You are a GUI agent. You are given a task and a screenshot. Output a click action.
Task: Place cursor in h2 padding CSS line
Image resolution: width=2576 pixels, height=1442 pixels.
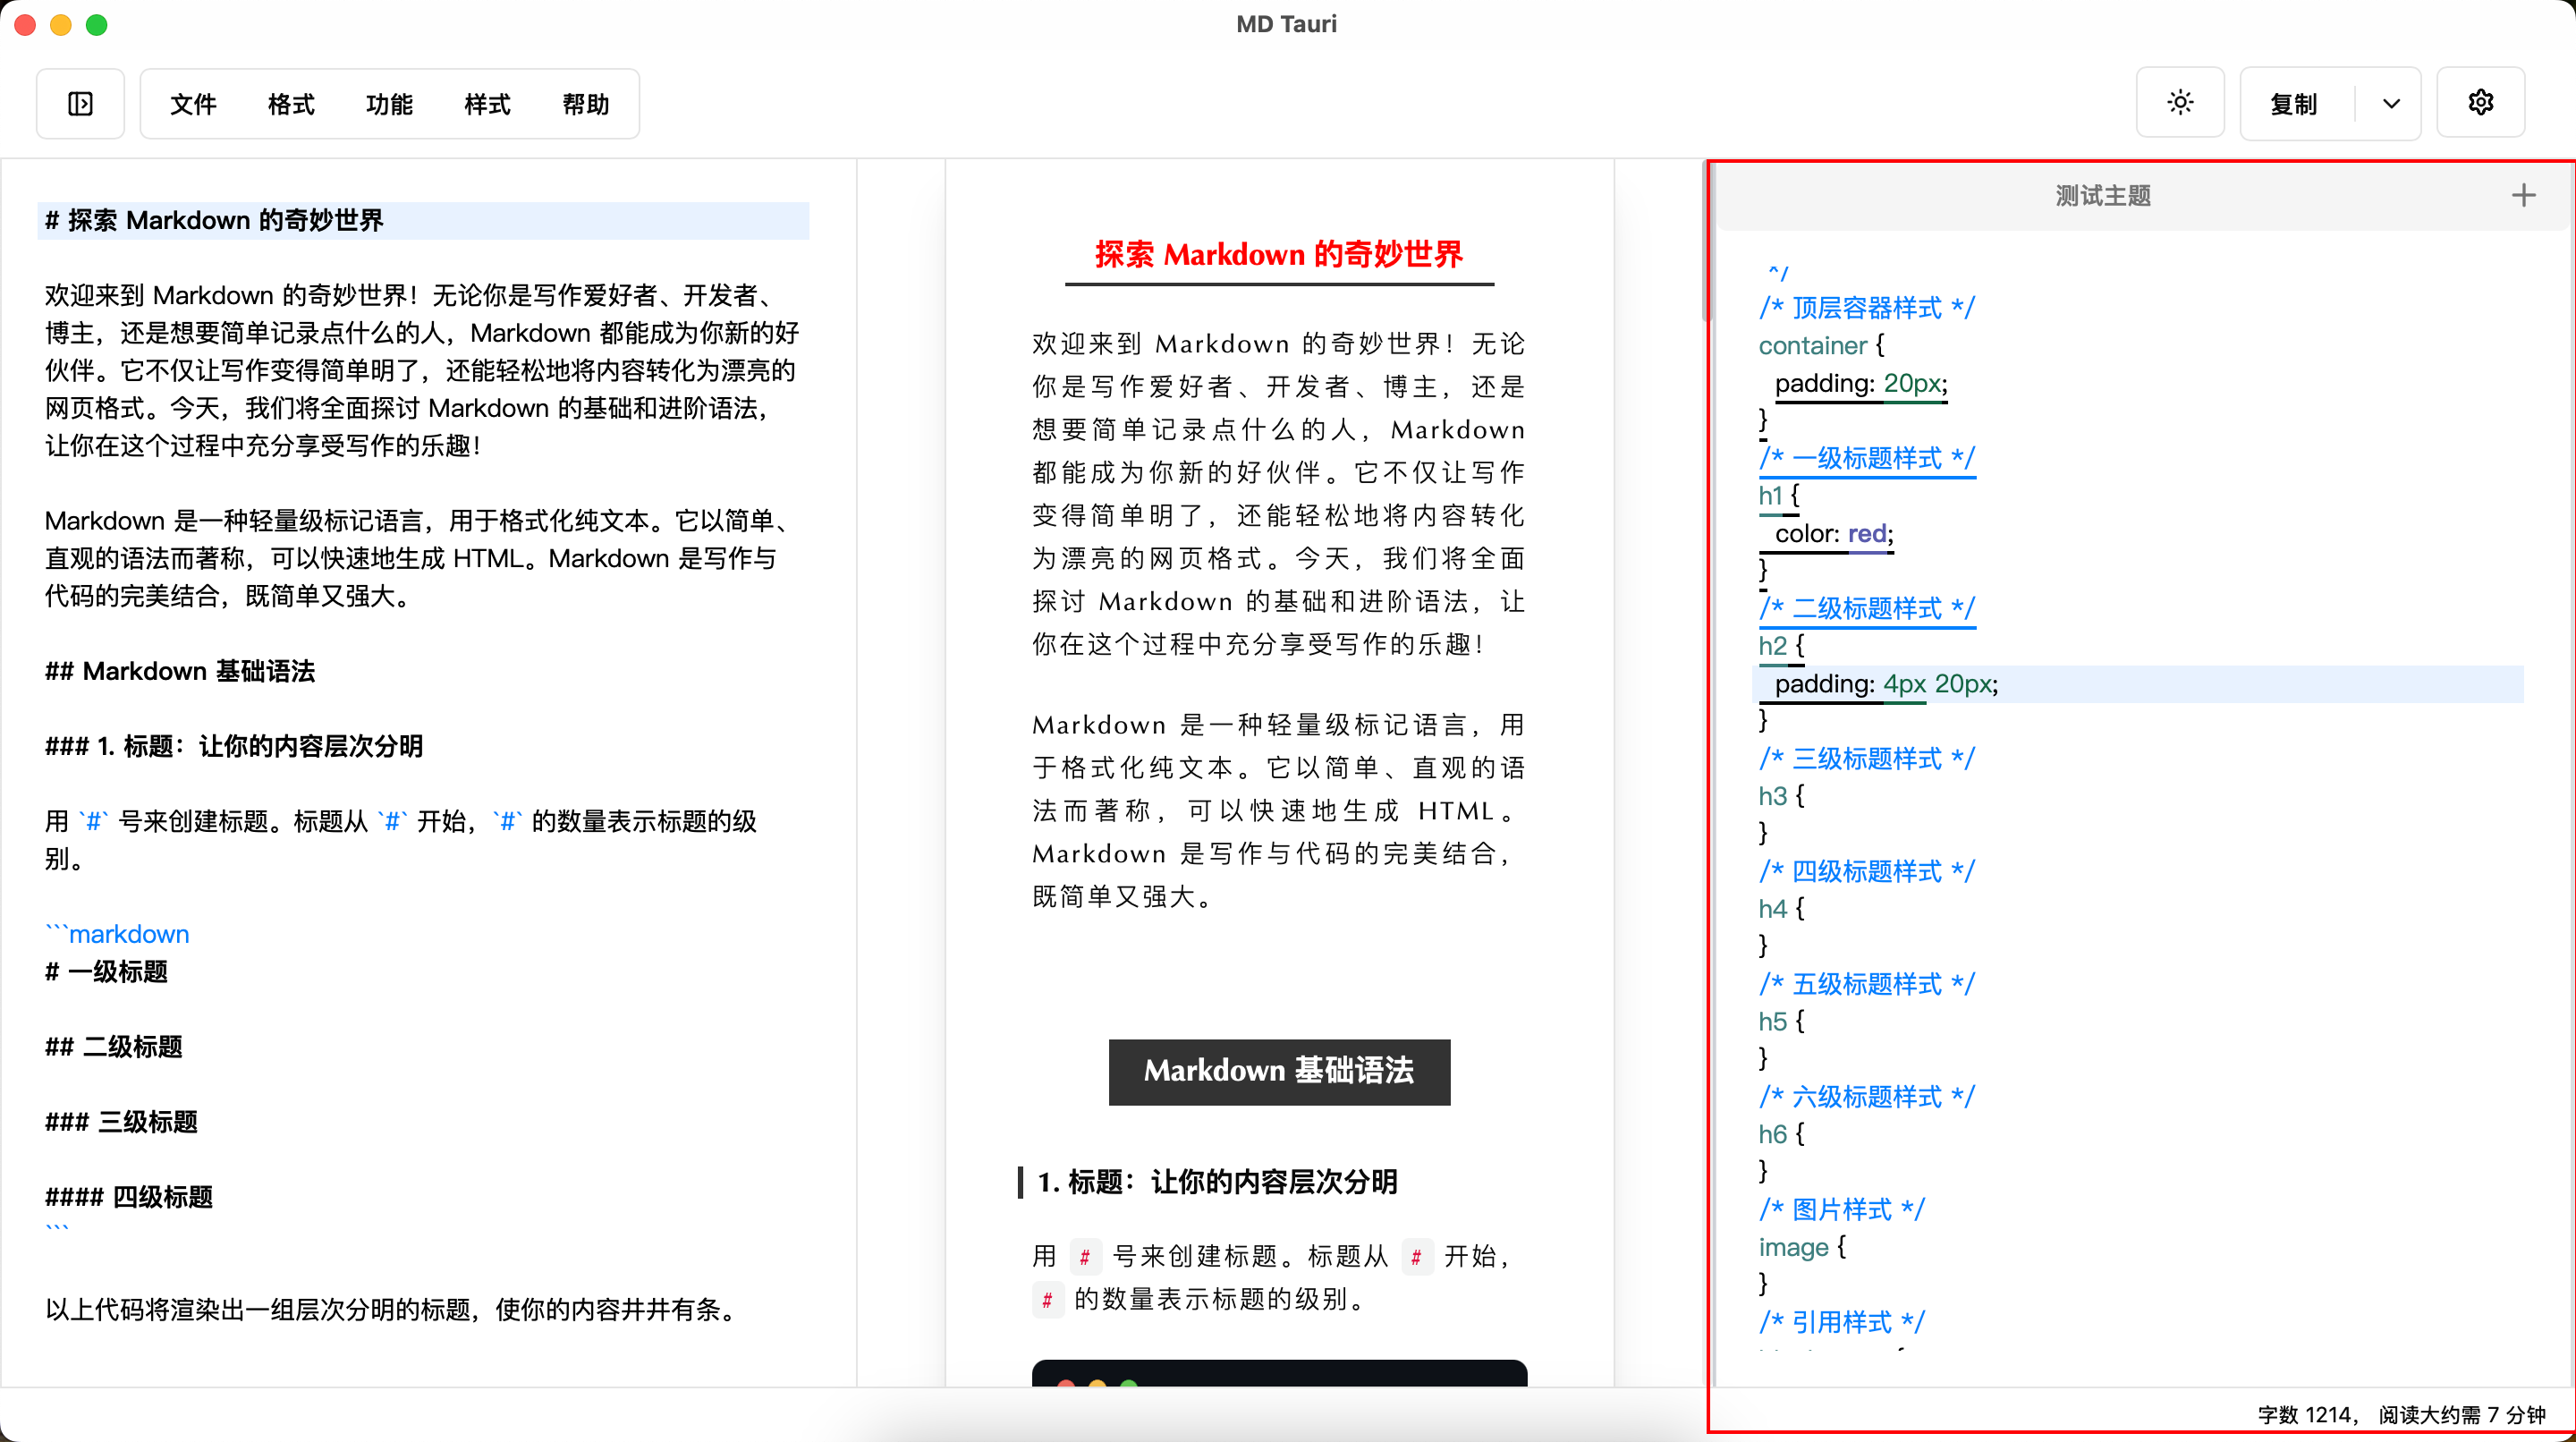tap(1886, 684)
